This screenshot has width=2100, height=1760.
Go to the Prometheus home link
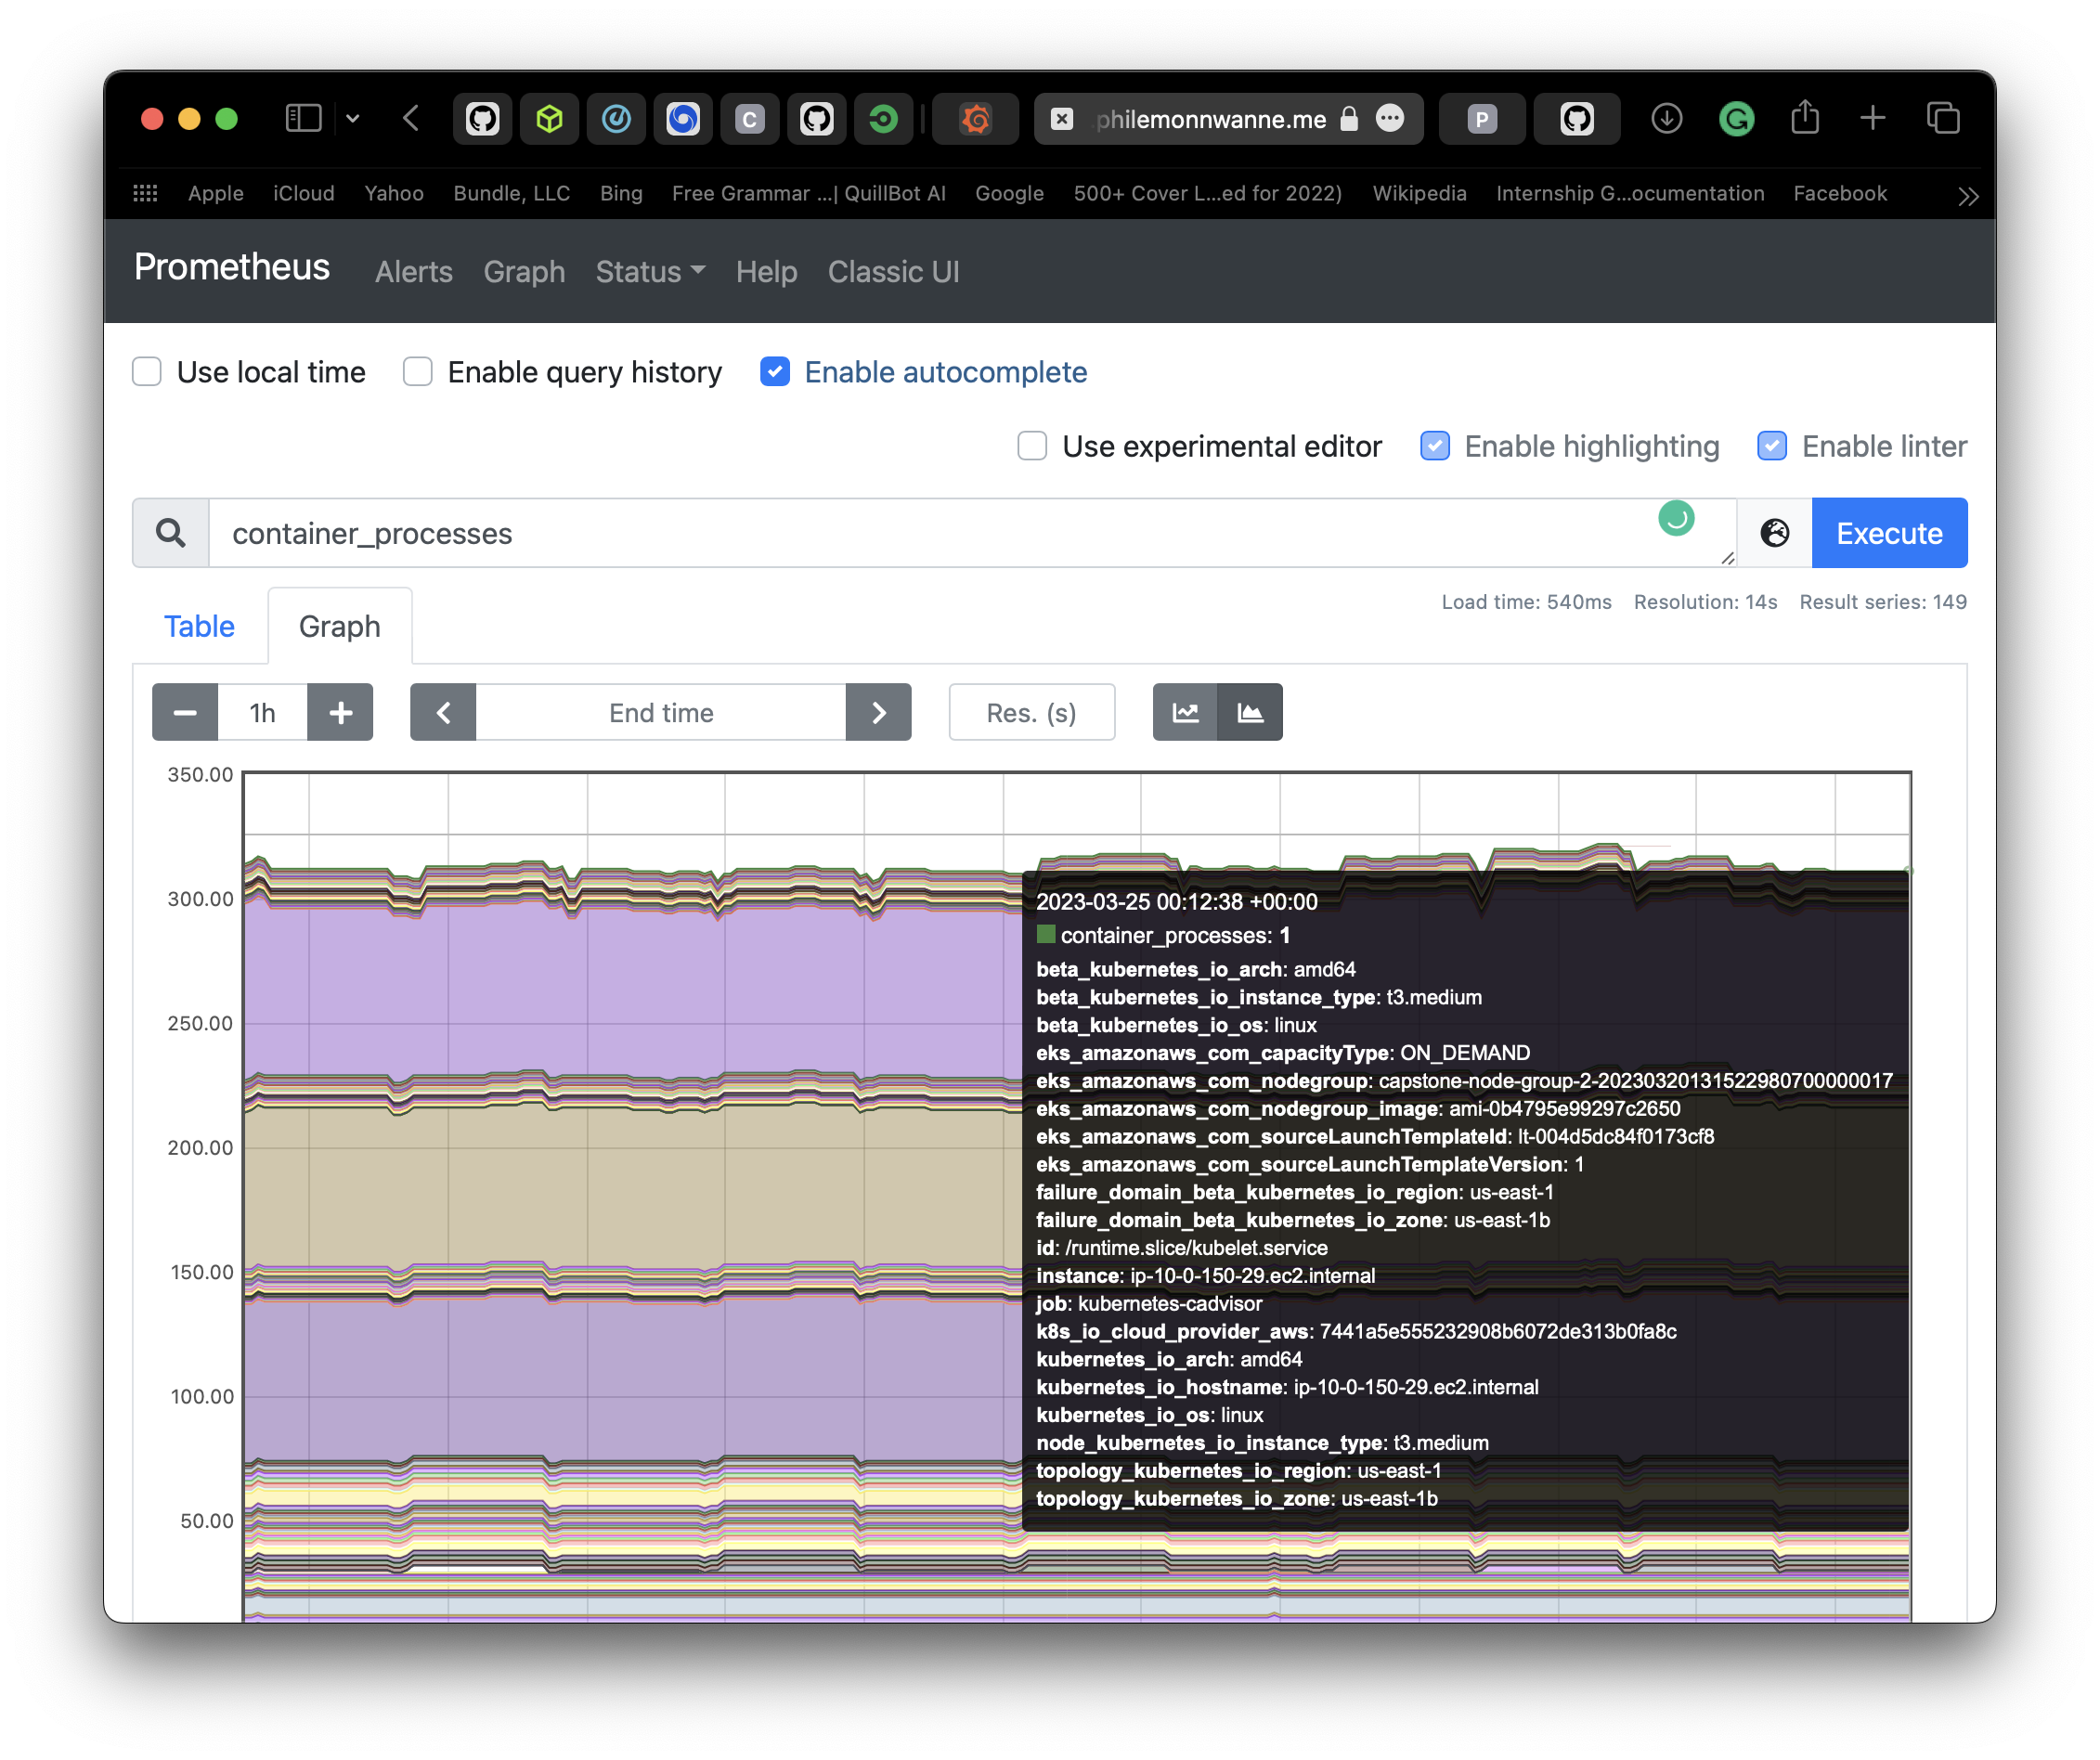coord(232,268)
